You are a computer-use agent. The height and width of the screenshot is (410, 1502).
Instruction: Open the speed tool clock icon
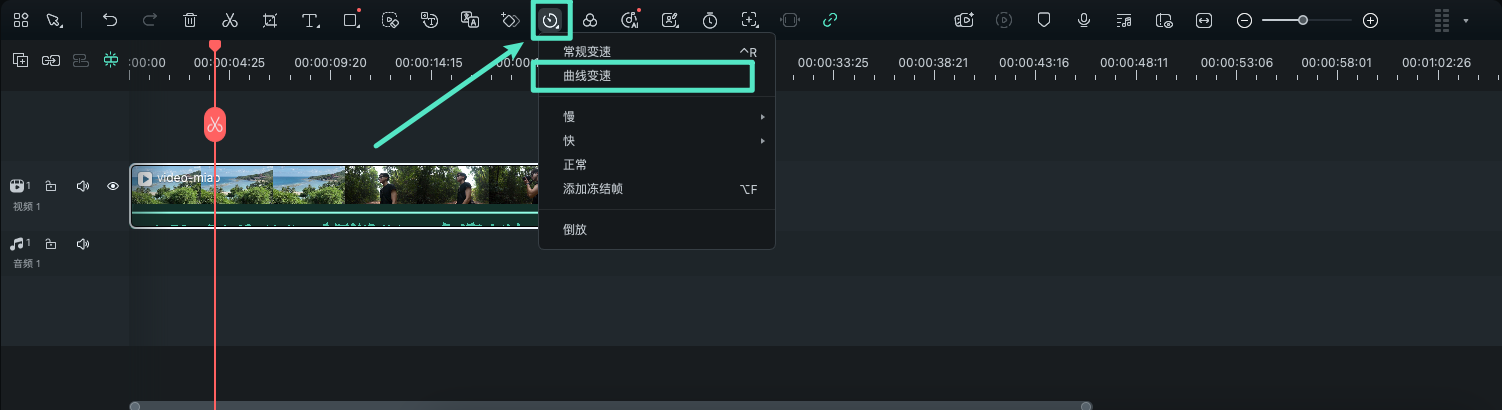pos(550,20)
